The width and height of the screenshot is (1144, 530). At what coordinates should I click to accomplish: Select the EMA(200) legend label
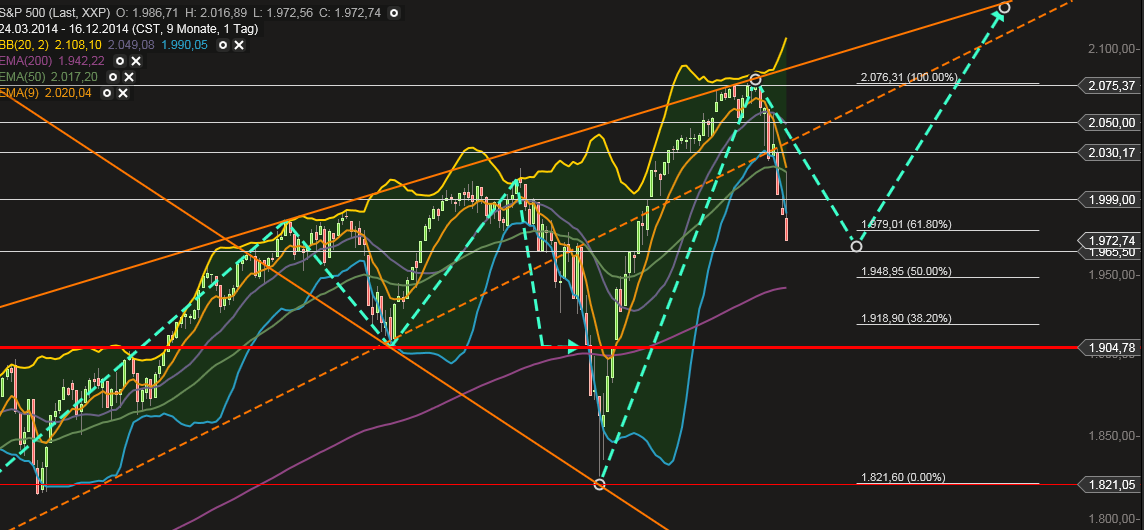pyautogui.click(x=24, y=61)
